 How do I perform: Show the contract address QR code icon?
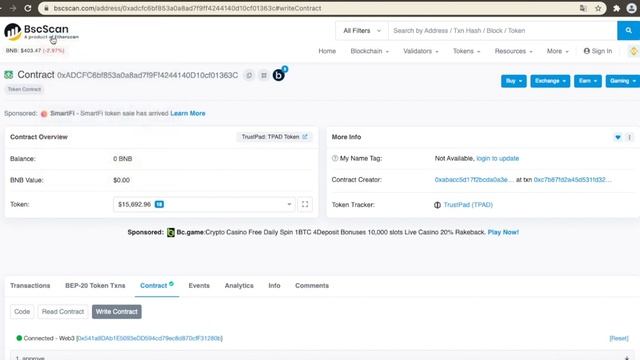pos(264,75)
